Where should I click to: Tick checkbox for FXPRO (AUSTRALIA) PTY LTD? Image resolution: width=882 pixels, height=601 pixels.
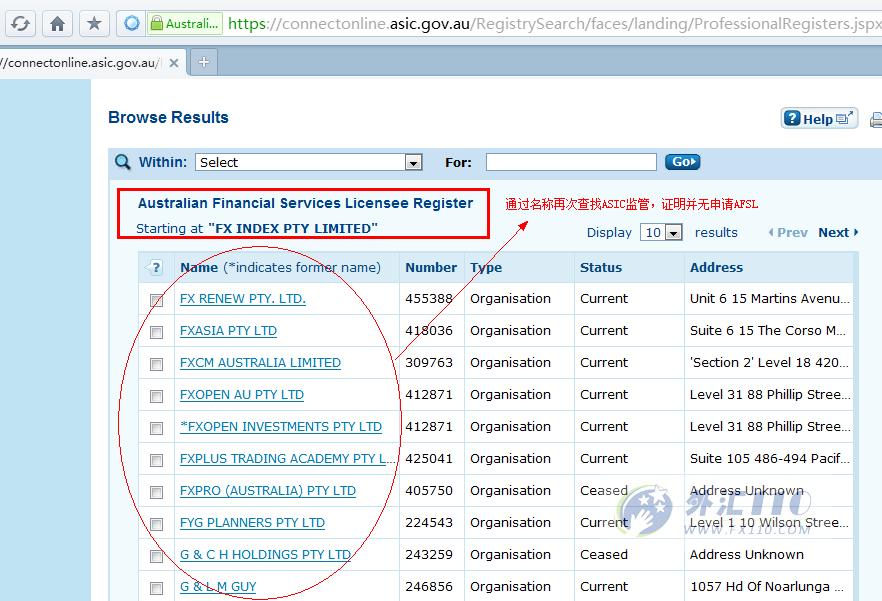point(156,492)
